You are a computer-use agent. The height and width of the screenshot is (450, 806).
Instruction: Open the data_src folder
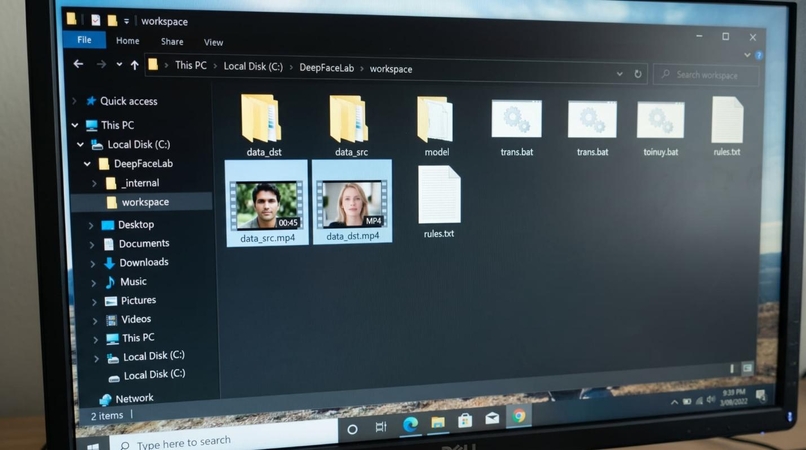point(351,125)
